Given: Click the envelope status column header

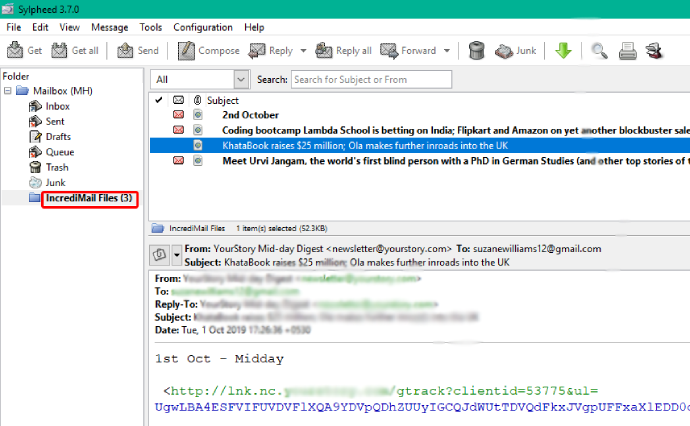Looking at the screenshot, I should click(178, 100).
